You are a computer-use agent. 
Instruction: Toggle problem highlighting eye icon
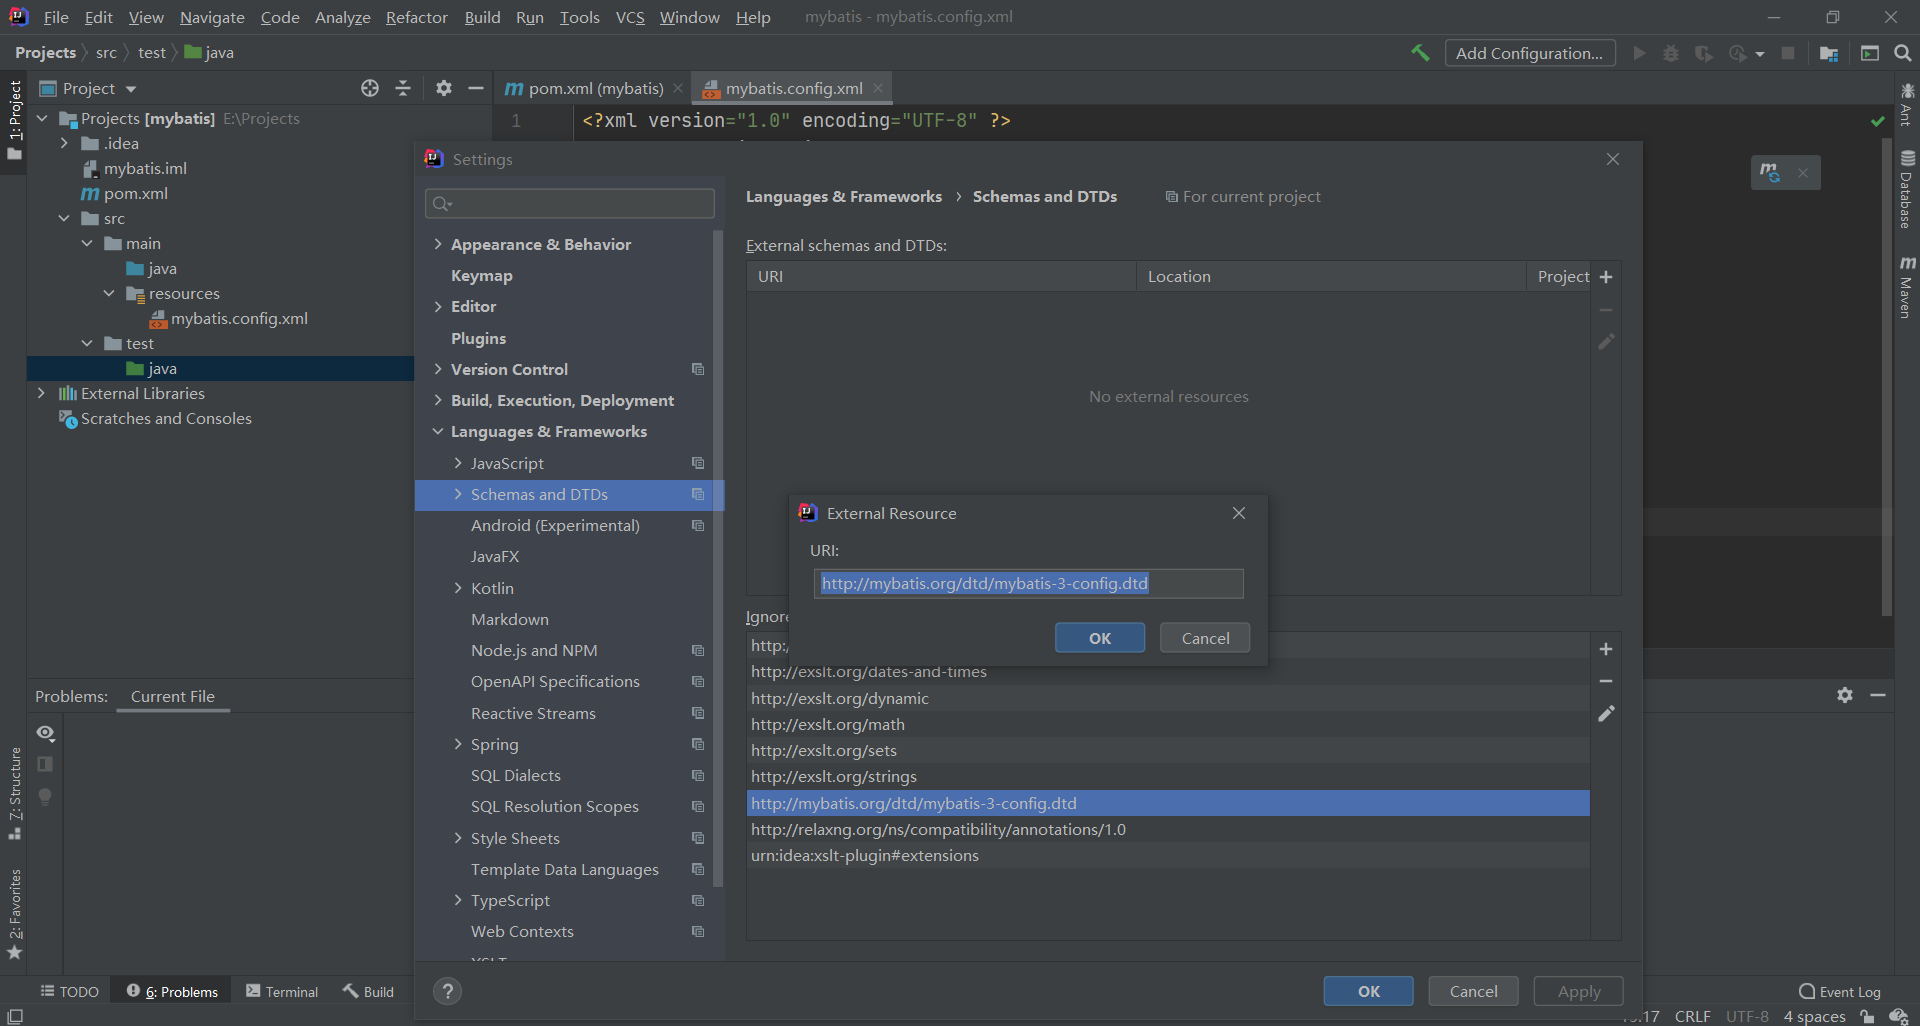point(45,733)
